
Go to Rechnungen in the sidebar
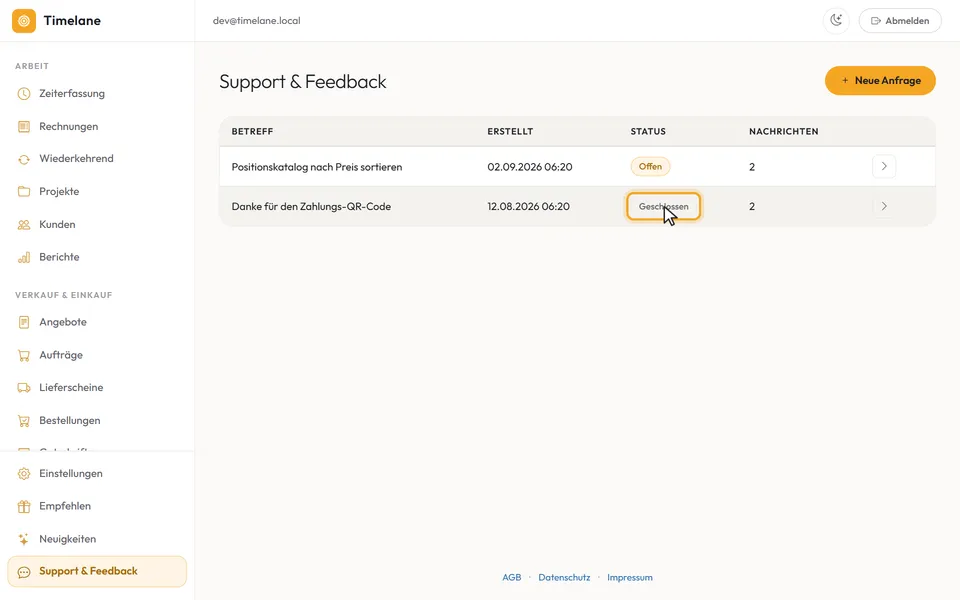97,127
